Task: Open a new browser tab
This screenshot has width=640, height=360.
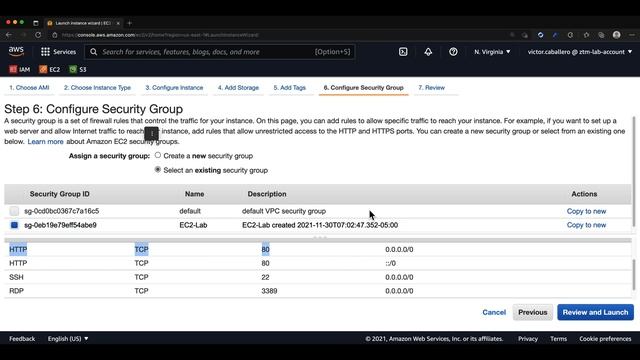Action: [129, 23]
